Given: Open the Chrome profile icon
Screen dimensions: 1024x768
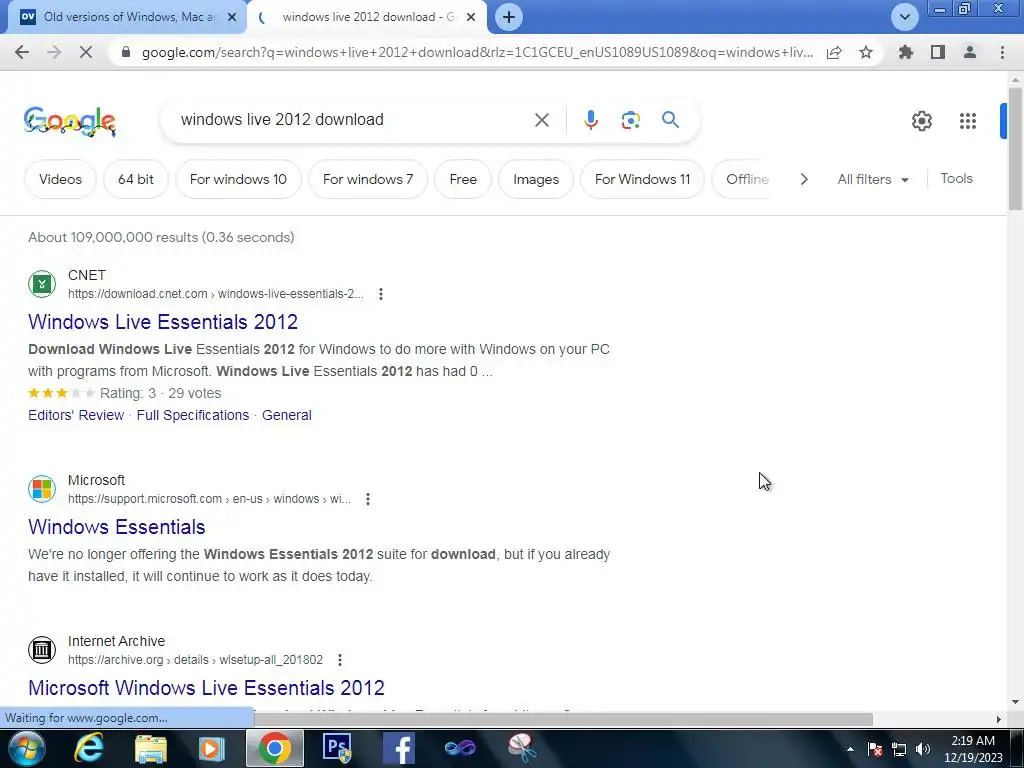Looking at the screenshot, I should [x=970, y=52].
